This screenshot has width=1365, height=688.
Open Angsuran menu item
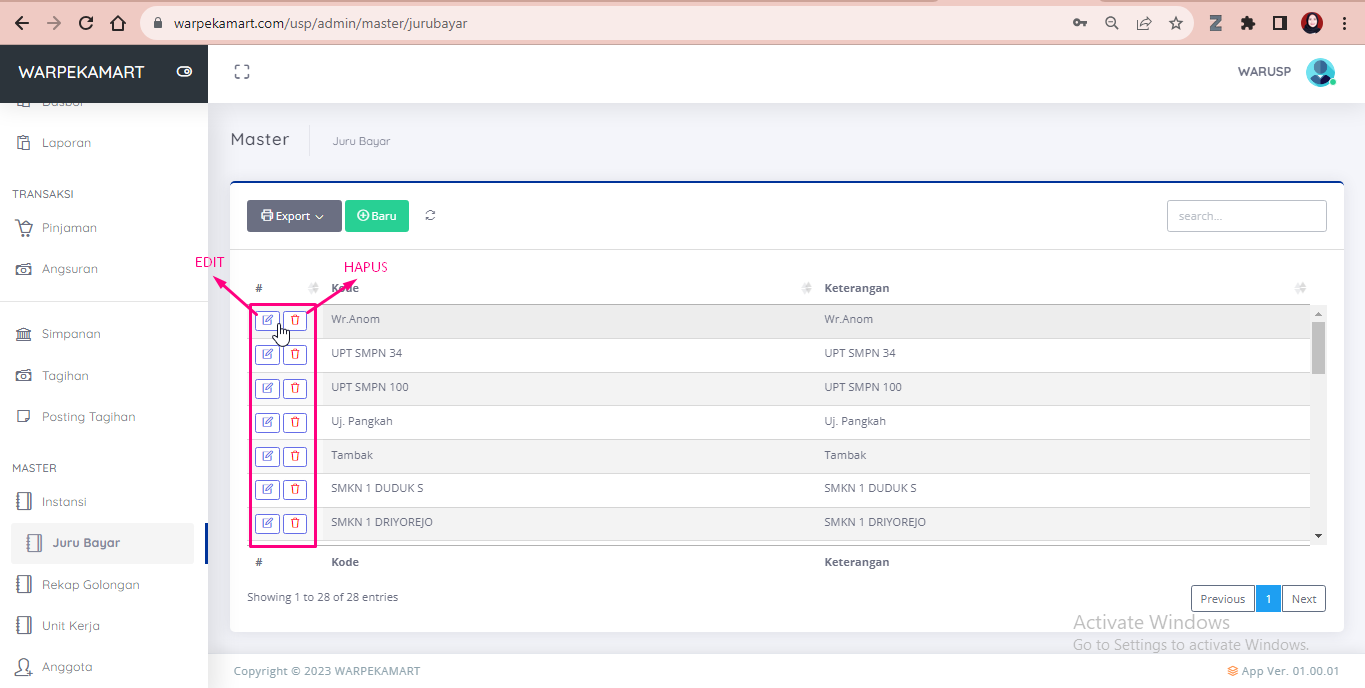pyautogui.click(x=69, y=269)
